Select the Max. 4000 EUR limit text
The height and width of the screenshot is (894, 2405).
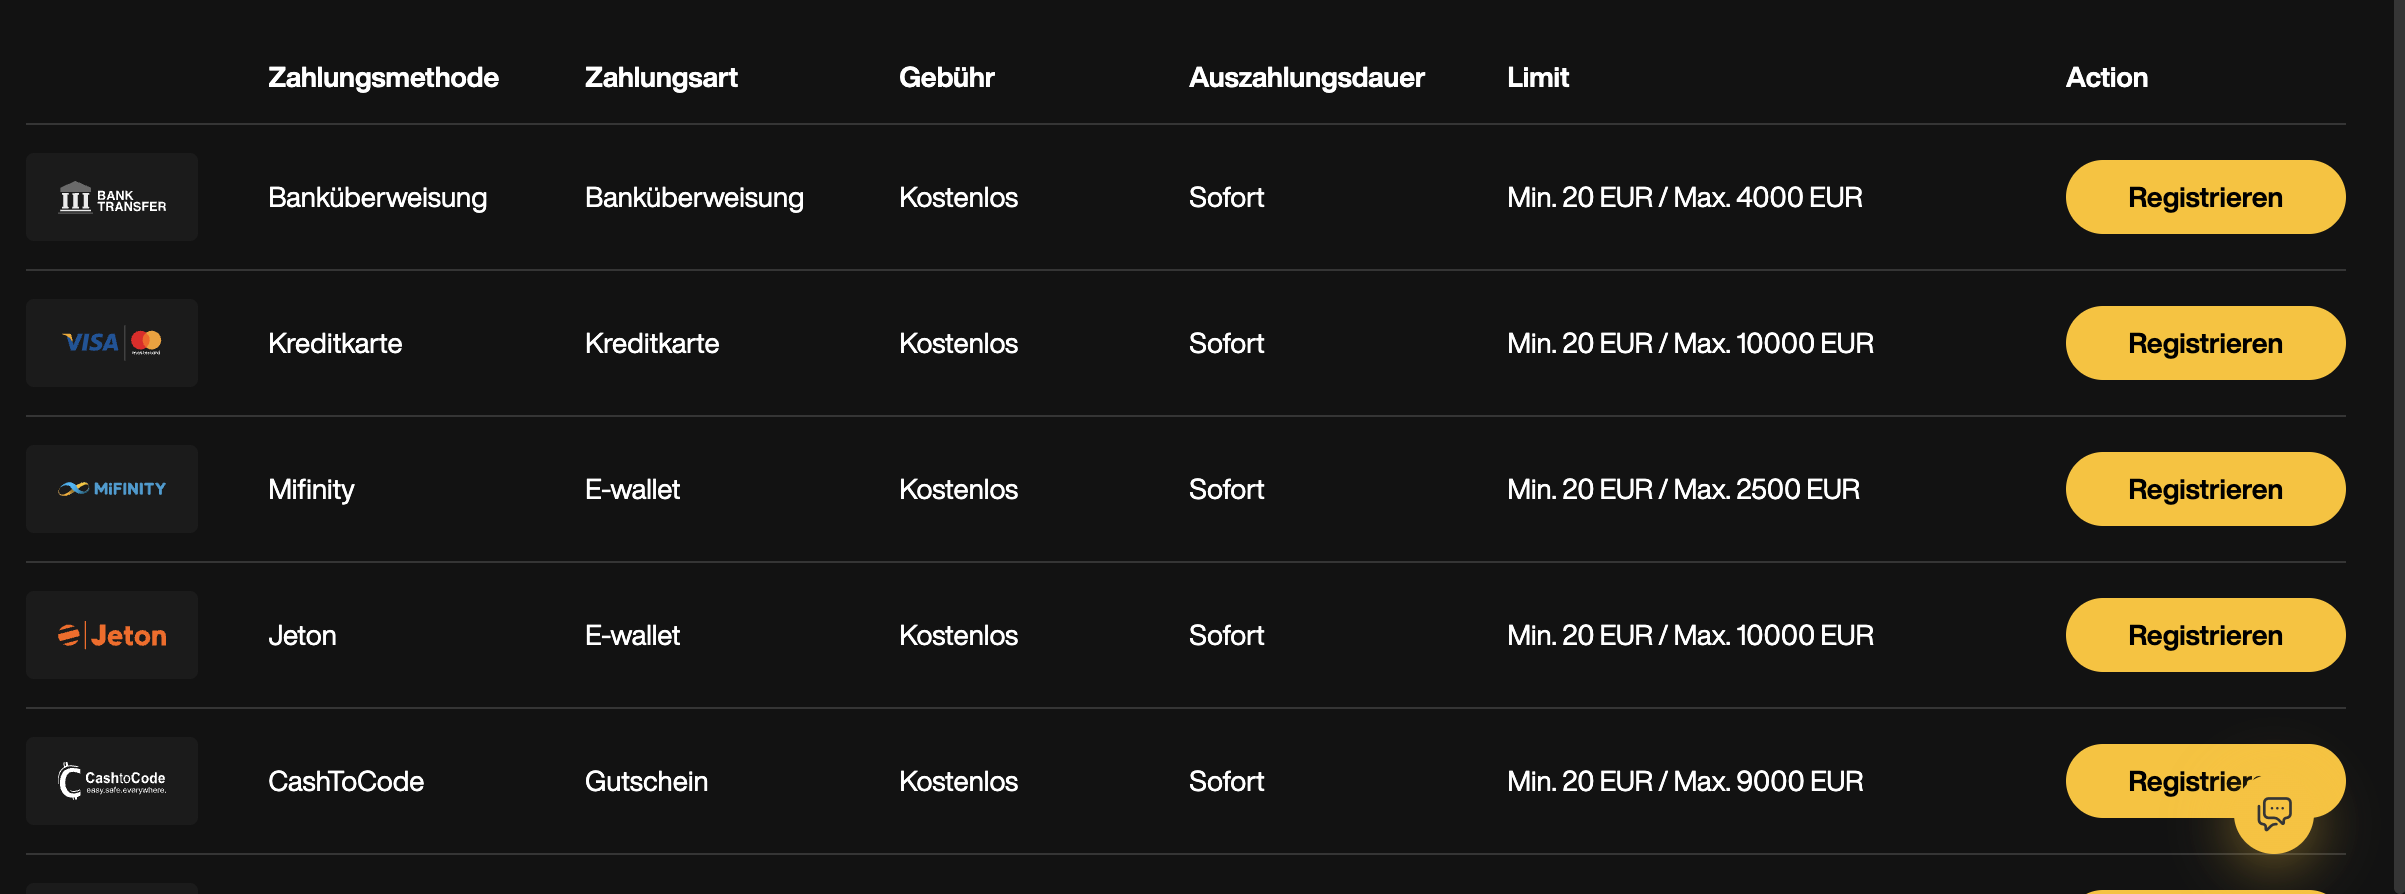(1767, 198)
